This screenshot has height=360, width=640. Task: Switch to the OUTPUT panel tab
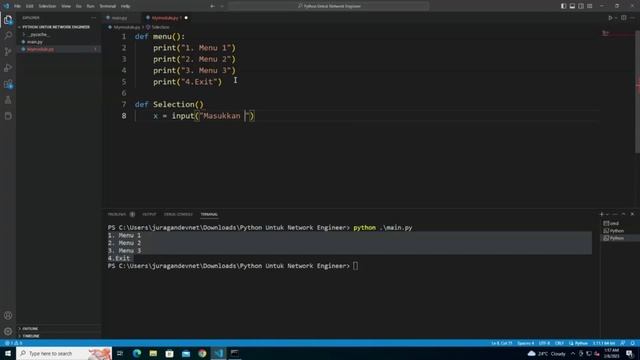click(x=149, y=214)
